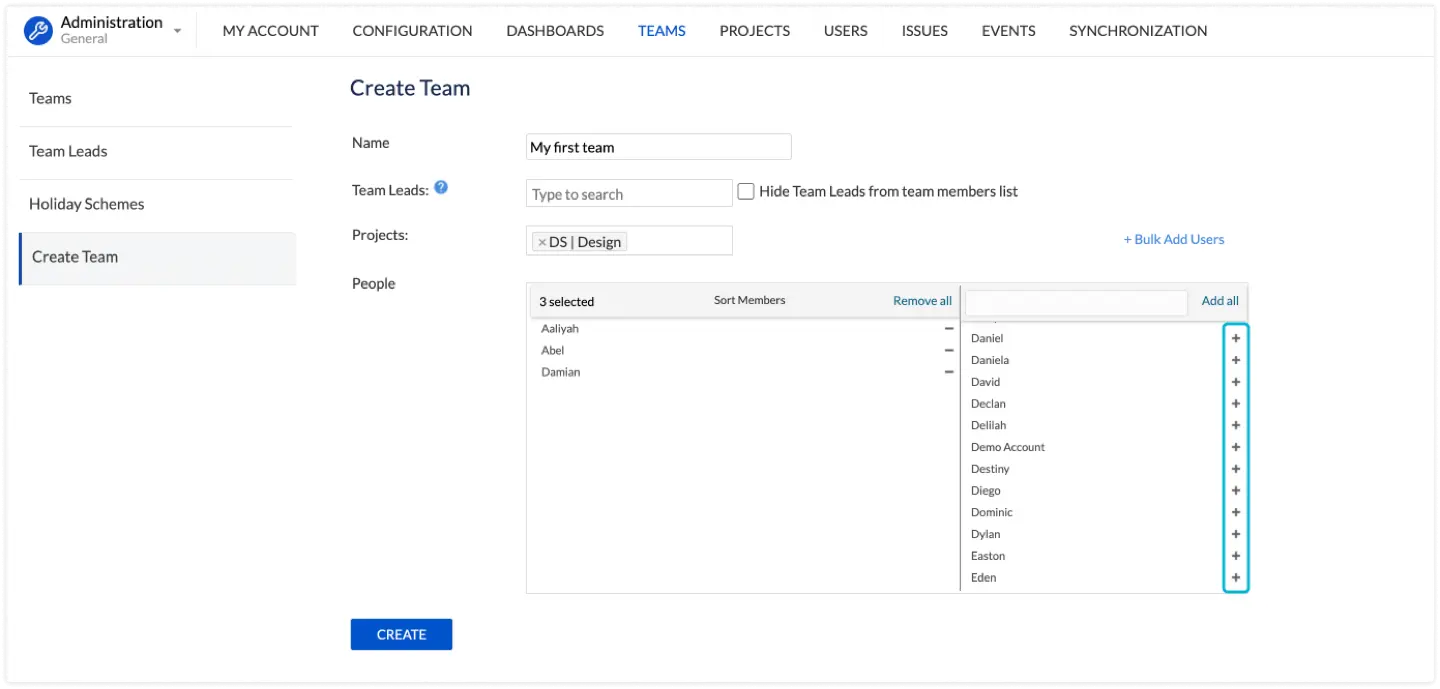Click the people search filter field

pyautogui.click(x=1076, y=302)
